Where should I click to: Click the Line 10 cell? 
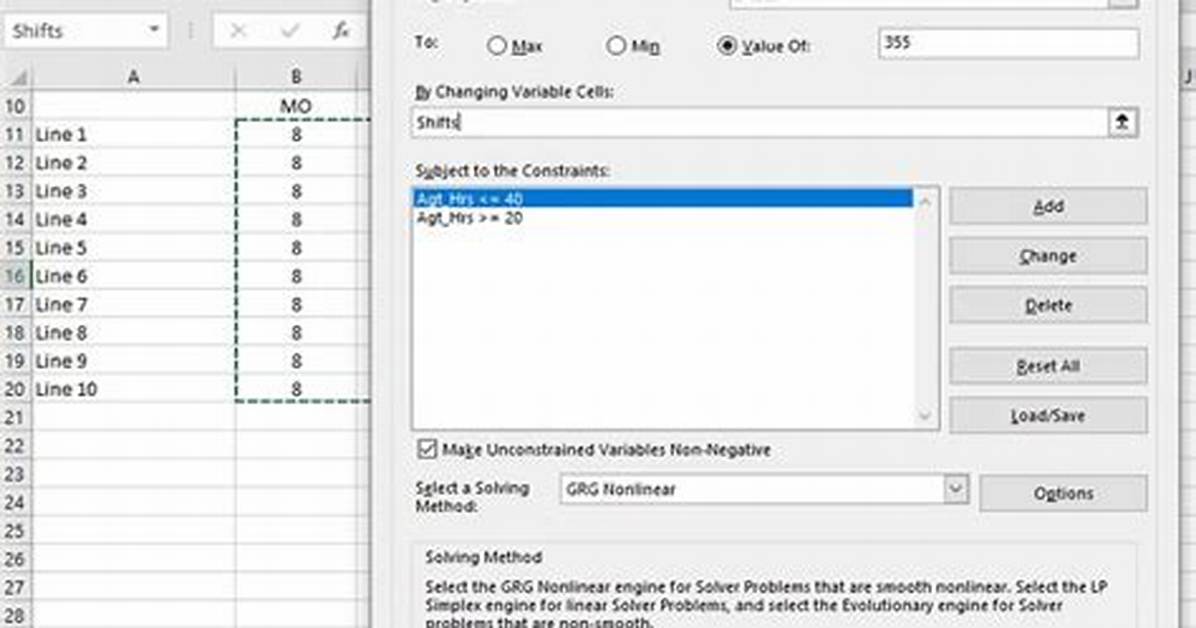[133, 388]
